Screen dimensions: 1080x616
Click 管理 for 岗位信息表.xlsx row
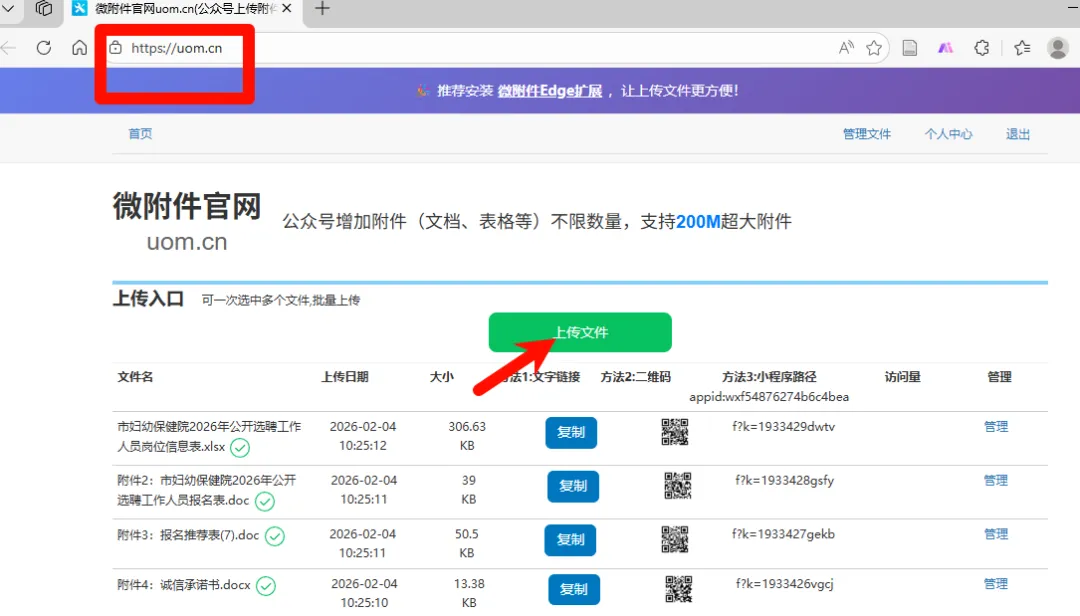(x=996, y=427)
